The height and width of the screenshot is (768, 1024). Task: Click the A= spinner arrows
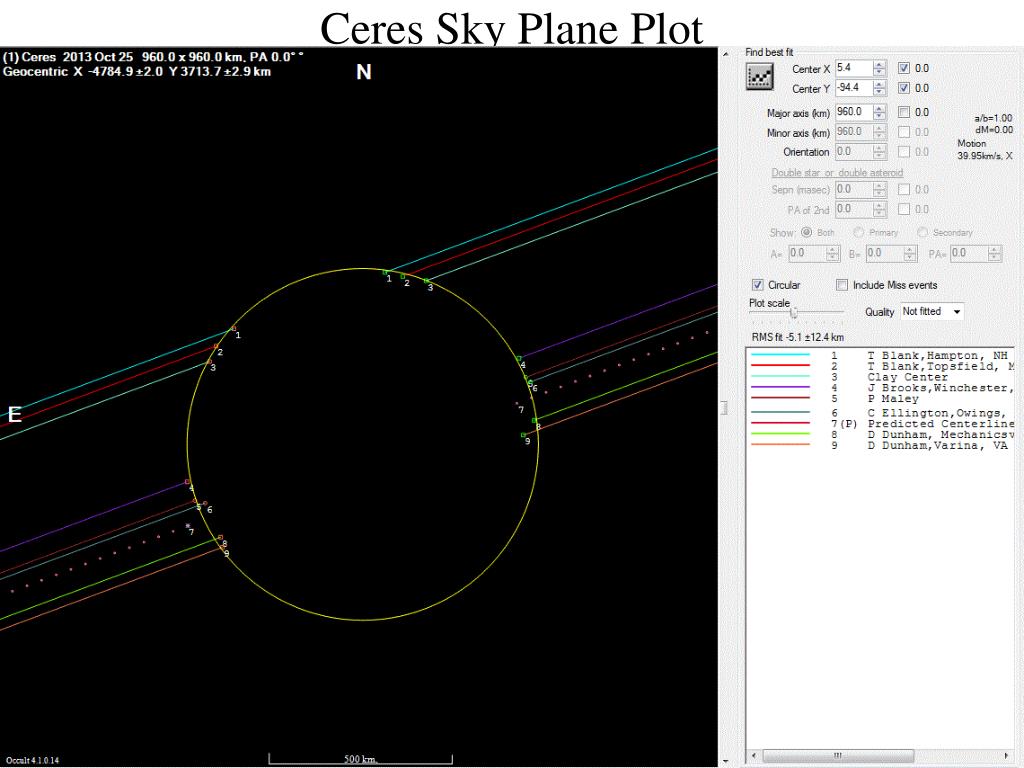pyautogui.click(x=833, y=253)
